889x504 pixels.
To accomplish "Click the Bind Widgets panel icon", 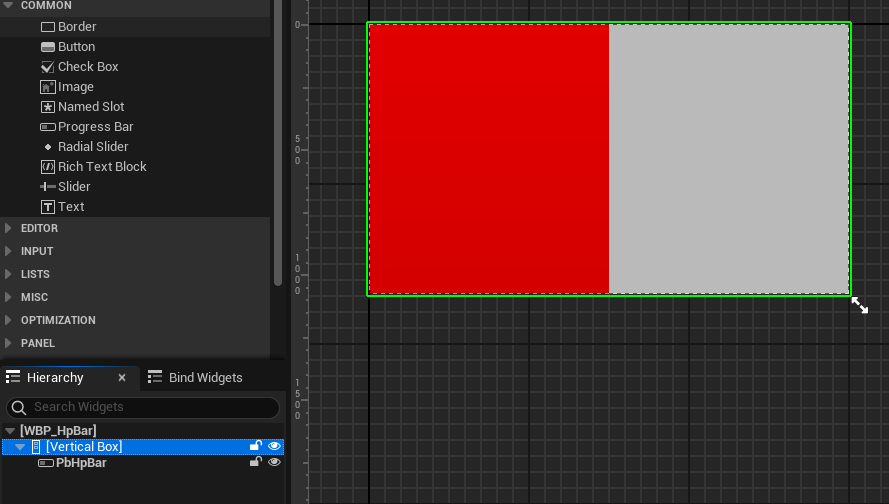I will click(155, 377).
